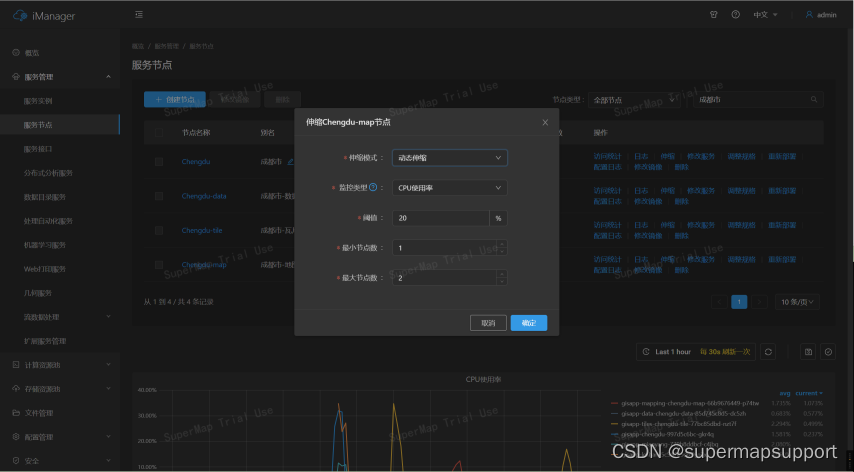Close the 伸缩Chengdu-map节点 dialog with X
Image resolution: width=854 pixels, height=472 pixels.
545,122
